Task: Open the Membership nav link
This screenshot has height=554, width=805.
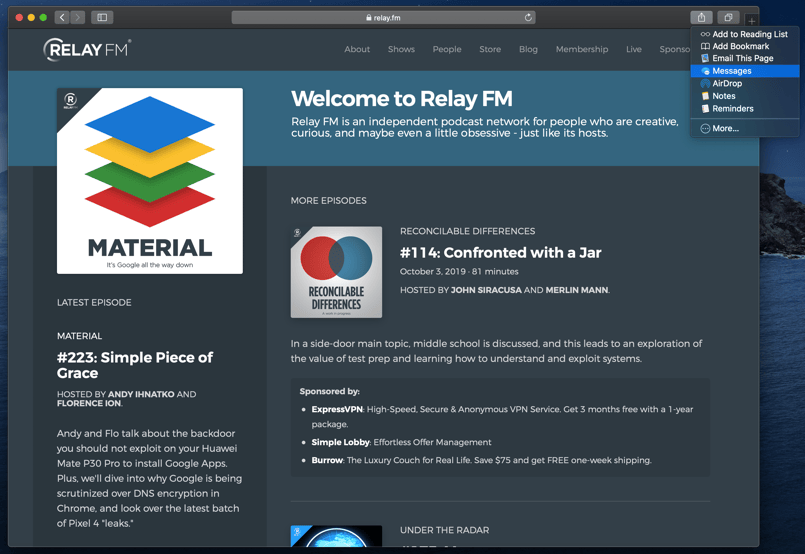Action: pos(582,49)
